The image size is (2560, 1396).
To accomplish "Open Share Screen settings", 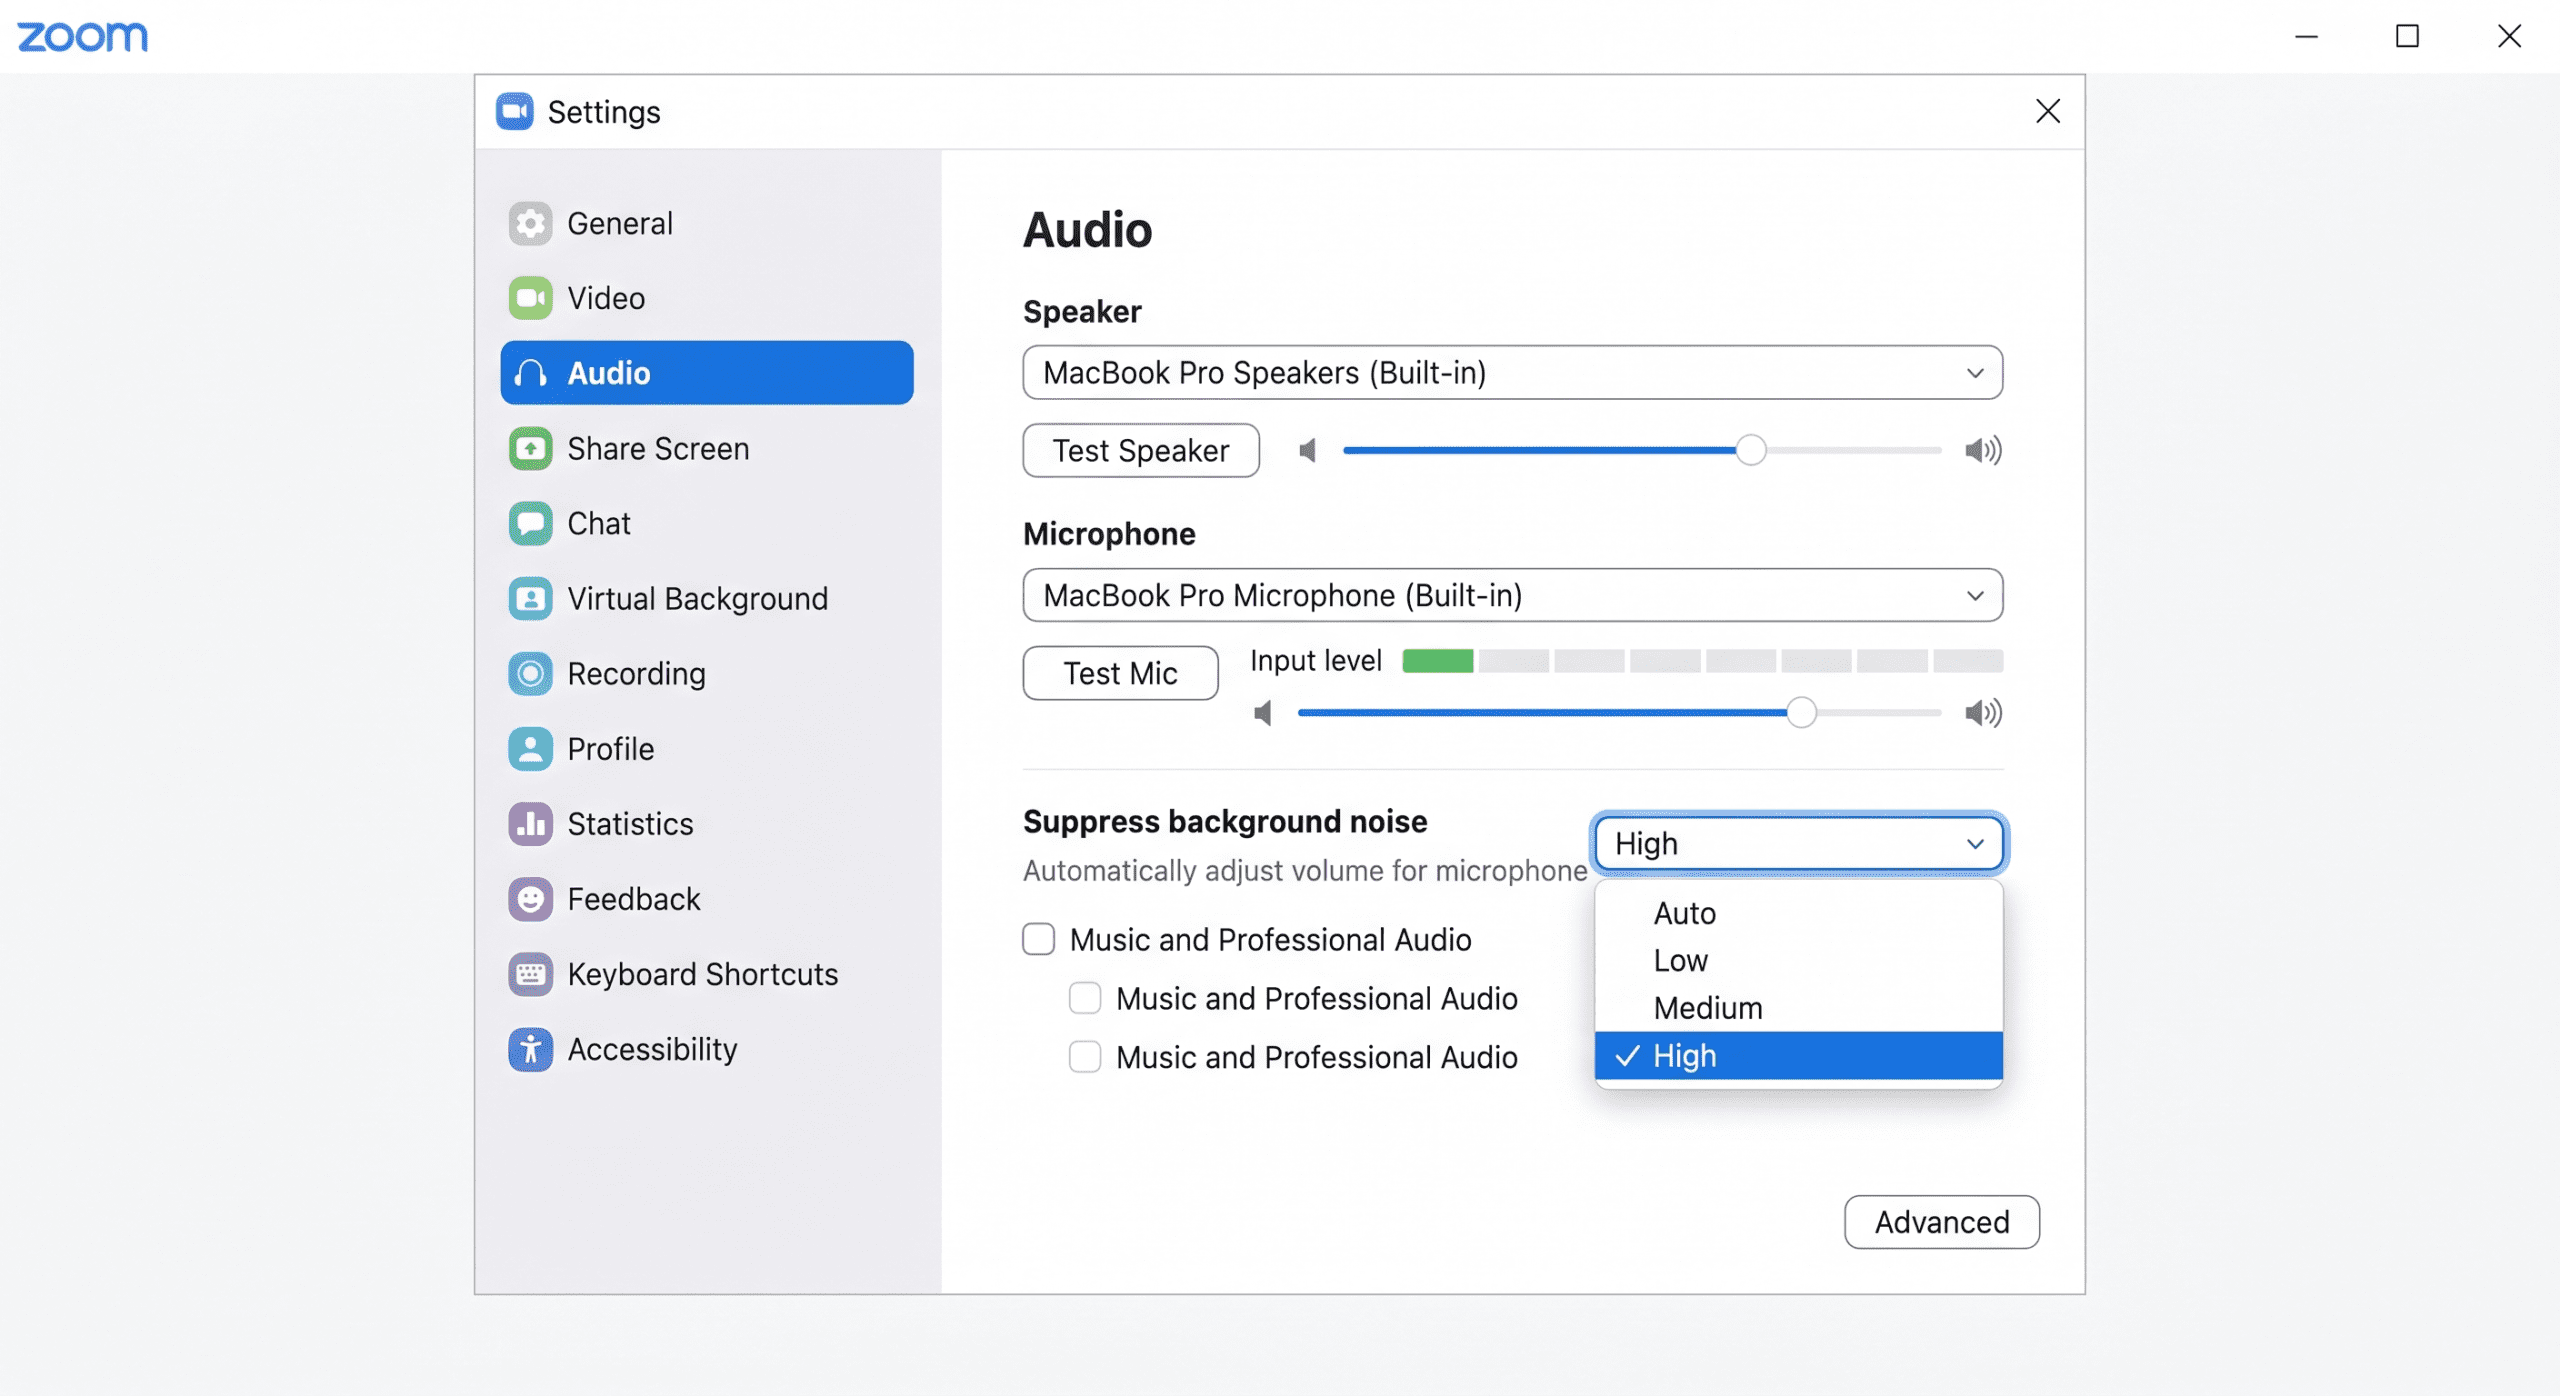I will 707,448.
